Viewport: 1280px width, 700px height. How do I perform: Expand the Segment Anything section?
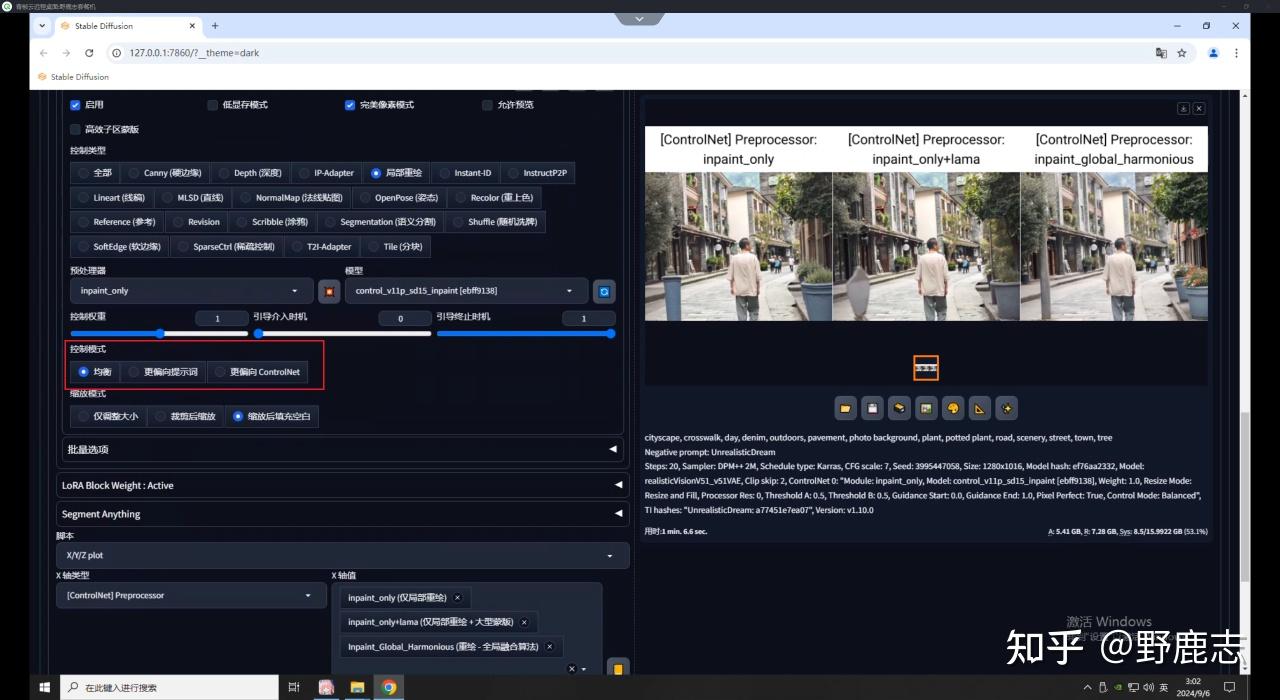click(342, 514)
